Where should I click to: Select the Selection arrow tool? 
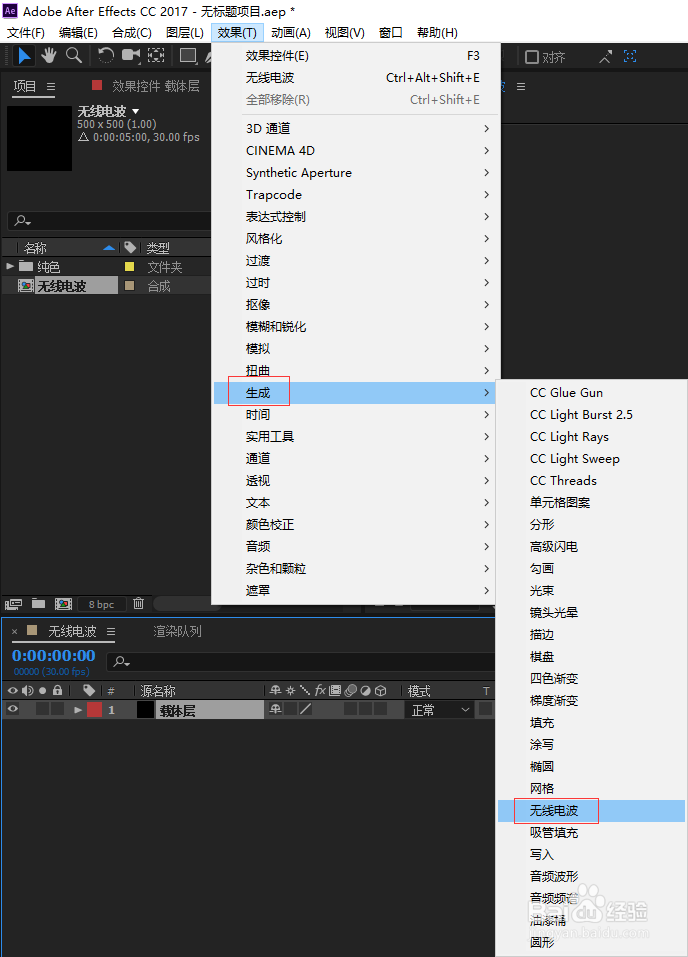(x=24, y=56)
